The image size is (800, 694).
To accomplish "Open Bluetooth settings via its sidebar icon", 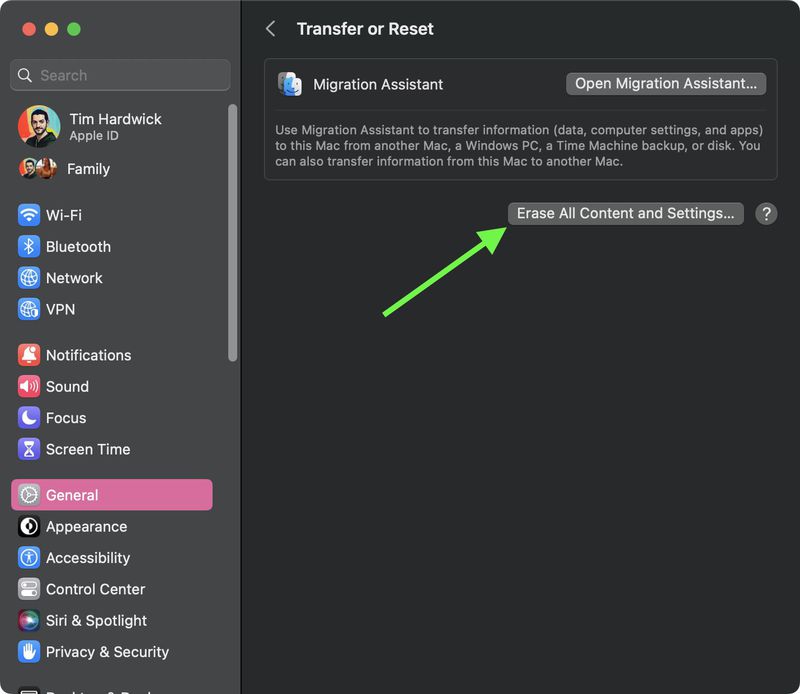I will (x=27, y=247).
